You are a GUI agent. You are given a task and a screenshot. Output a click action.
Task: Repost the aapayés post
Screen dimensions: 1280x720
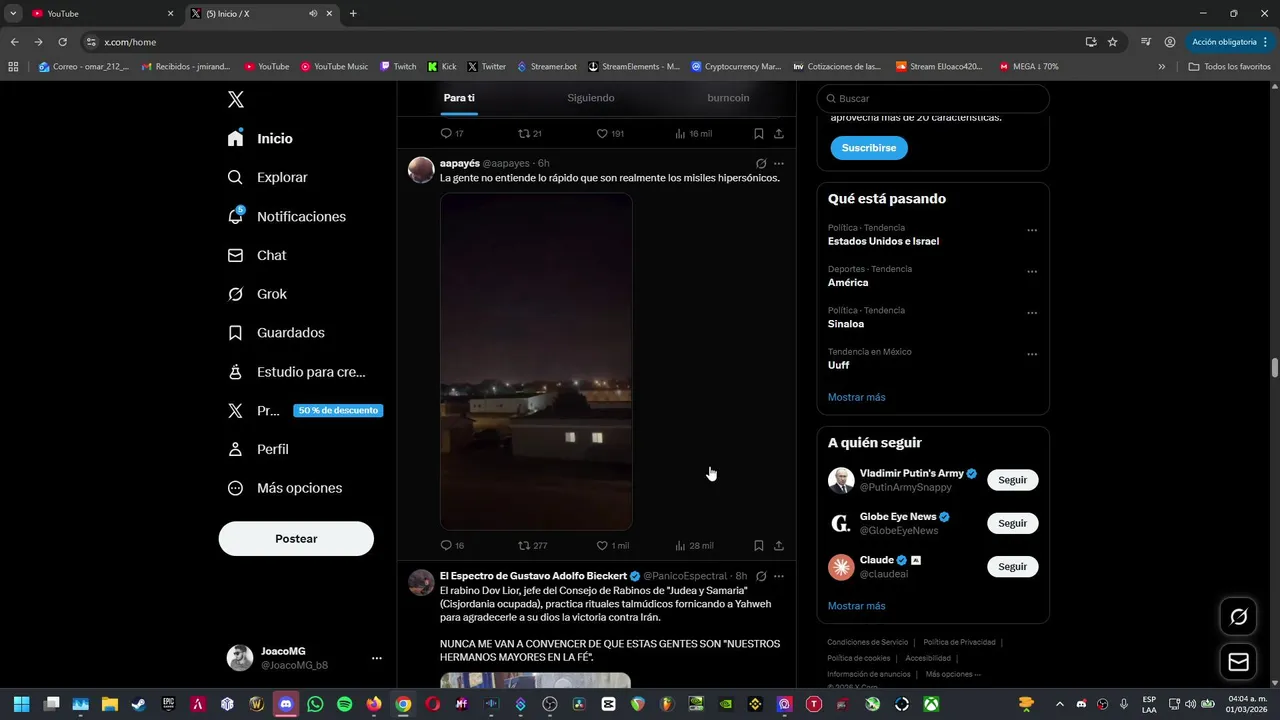pos(532,546)
